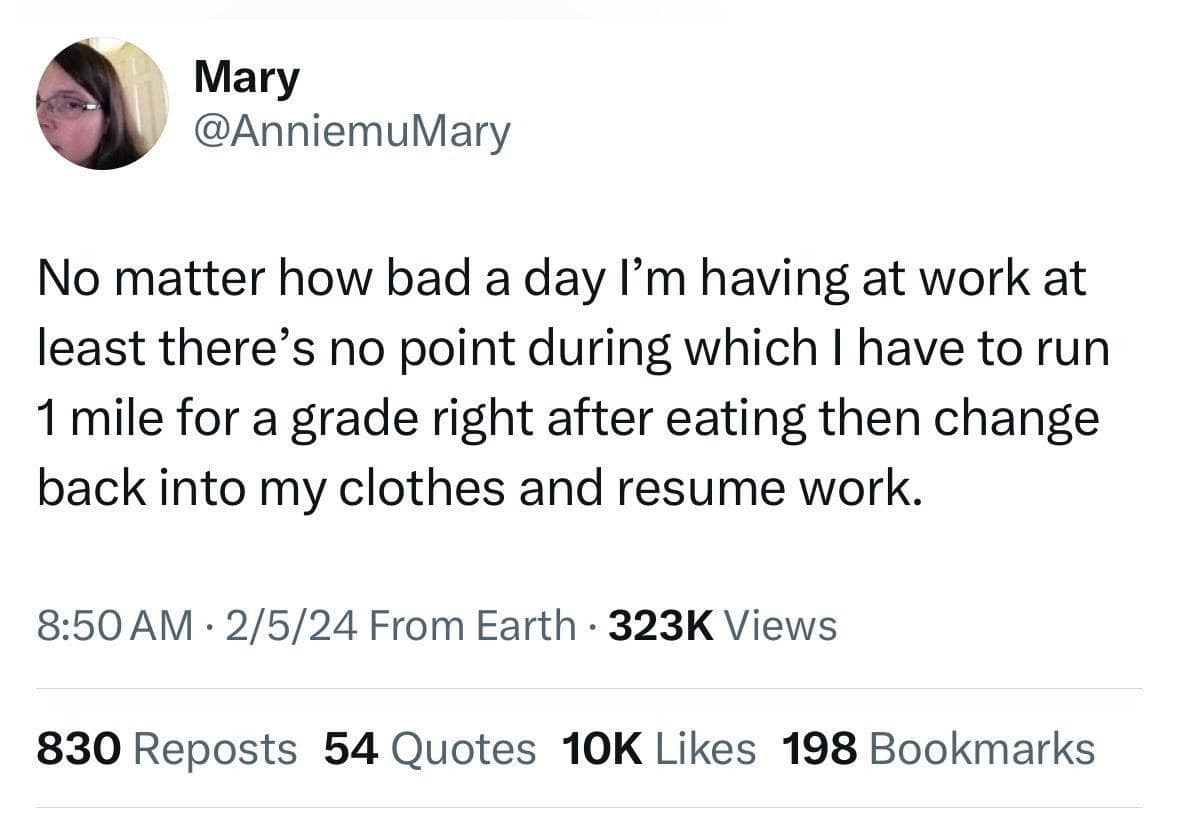Click the tweet line starting "1 mile for a grade"
1179x814 pixels.
pyautogui.click(x=567, y=416)
